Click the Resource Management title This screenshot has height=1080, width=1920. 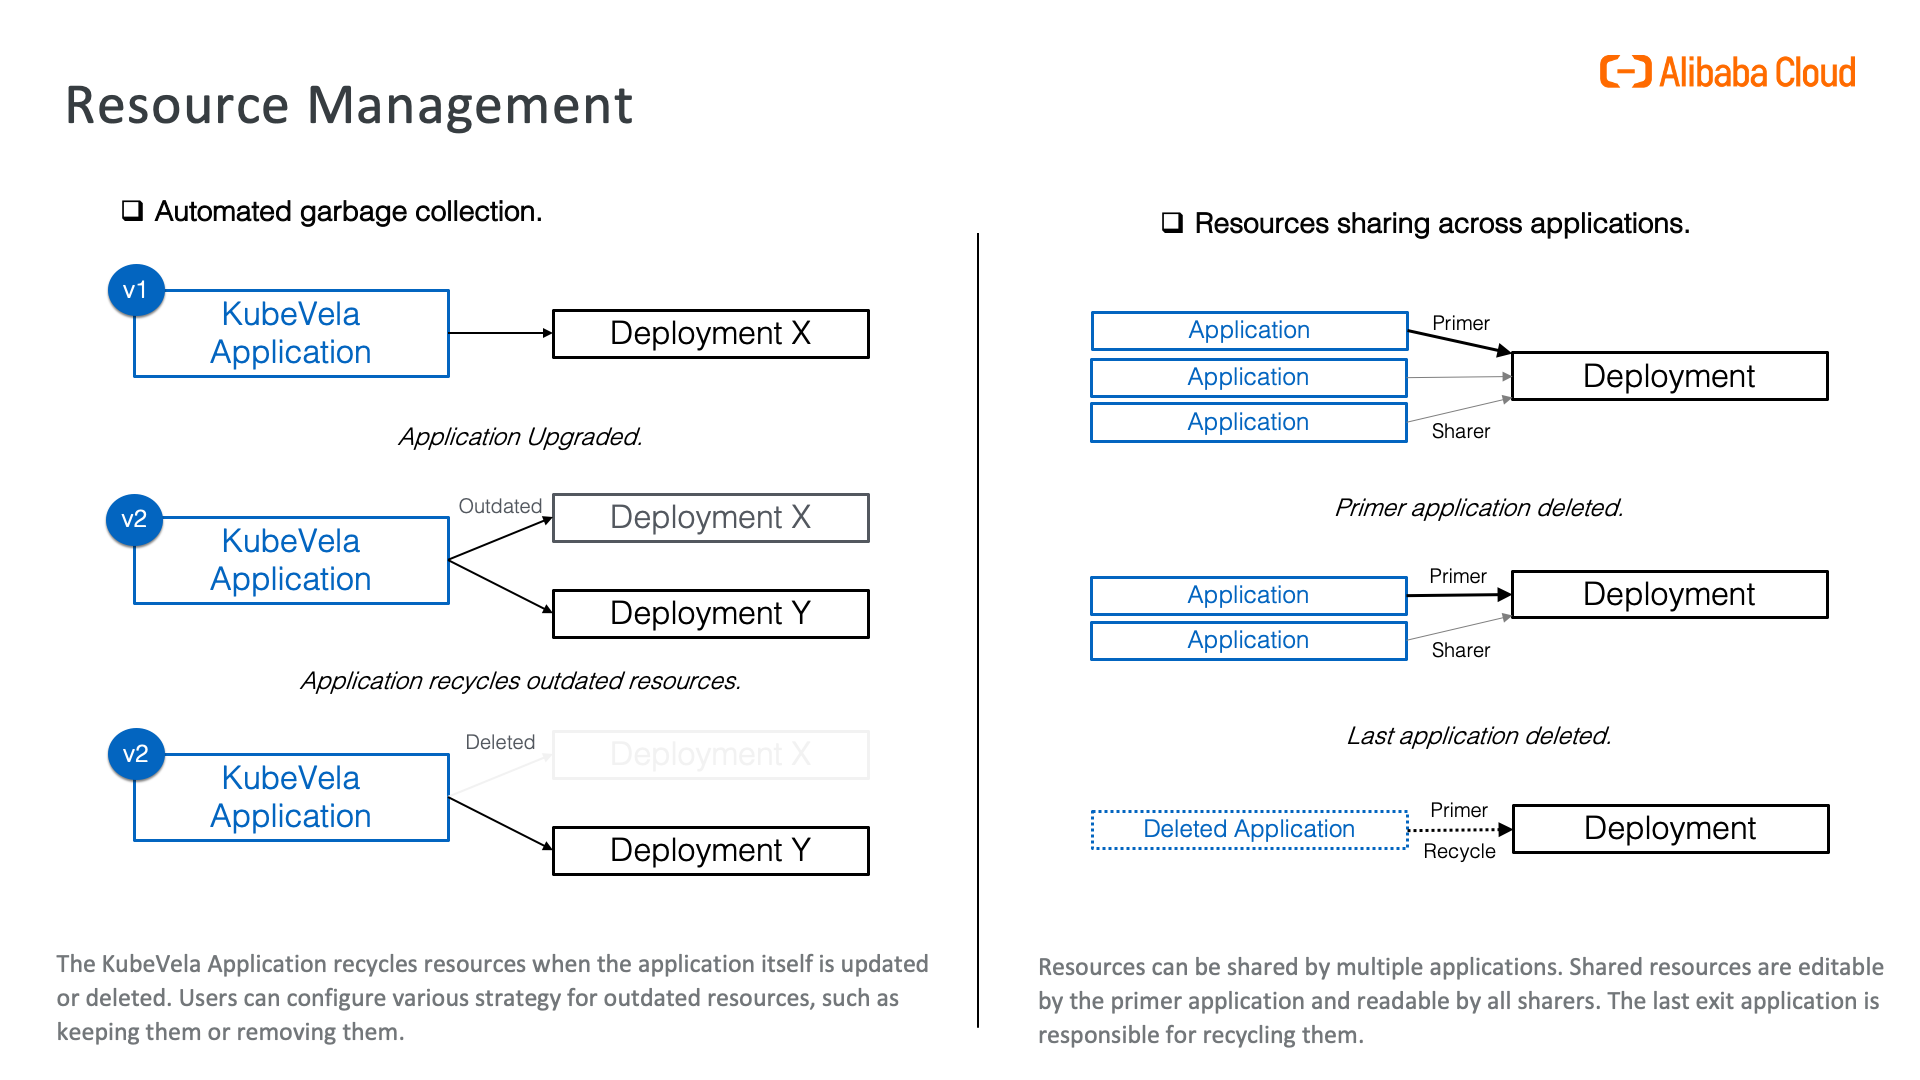(349, 105)
